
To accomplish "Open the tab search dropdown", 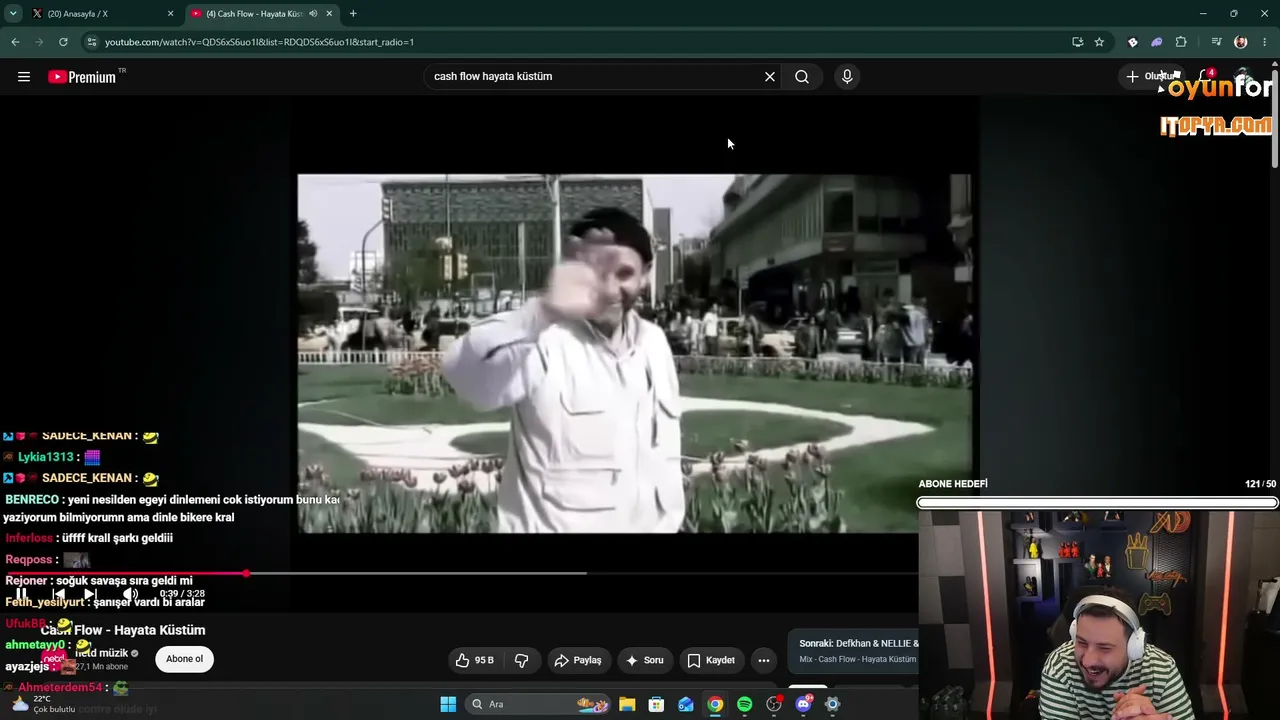I will 13,14.
